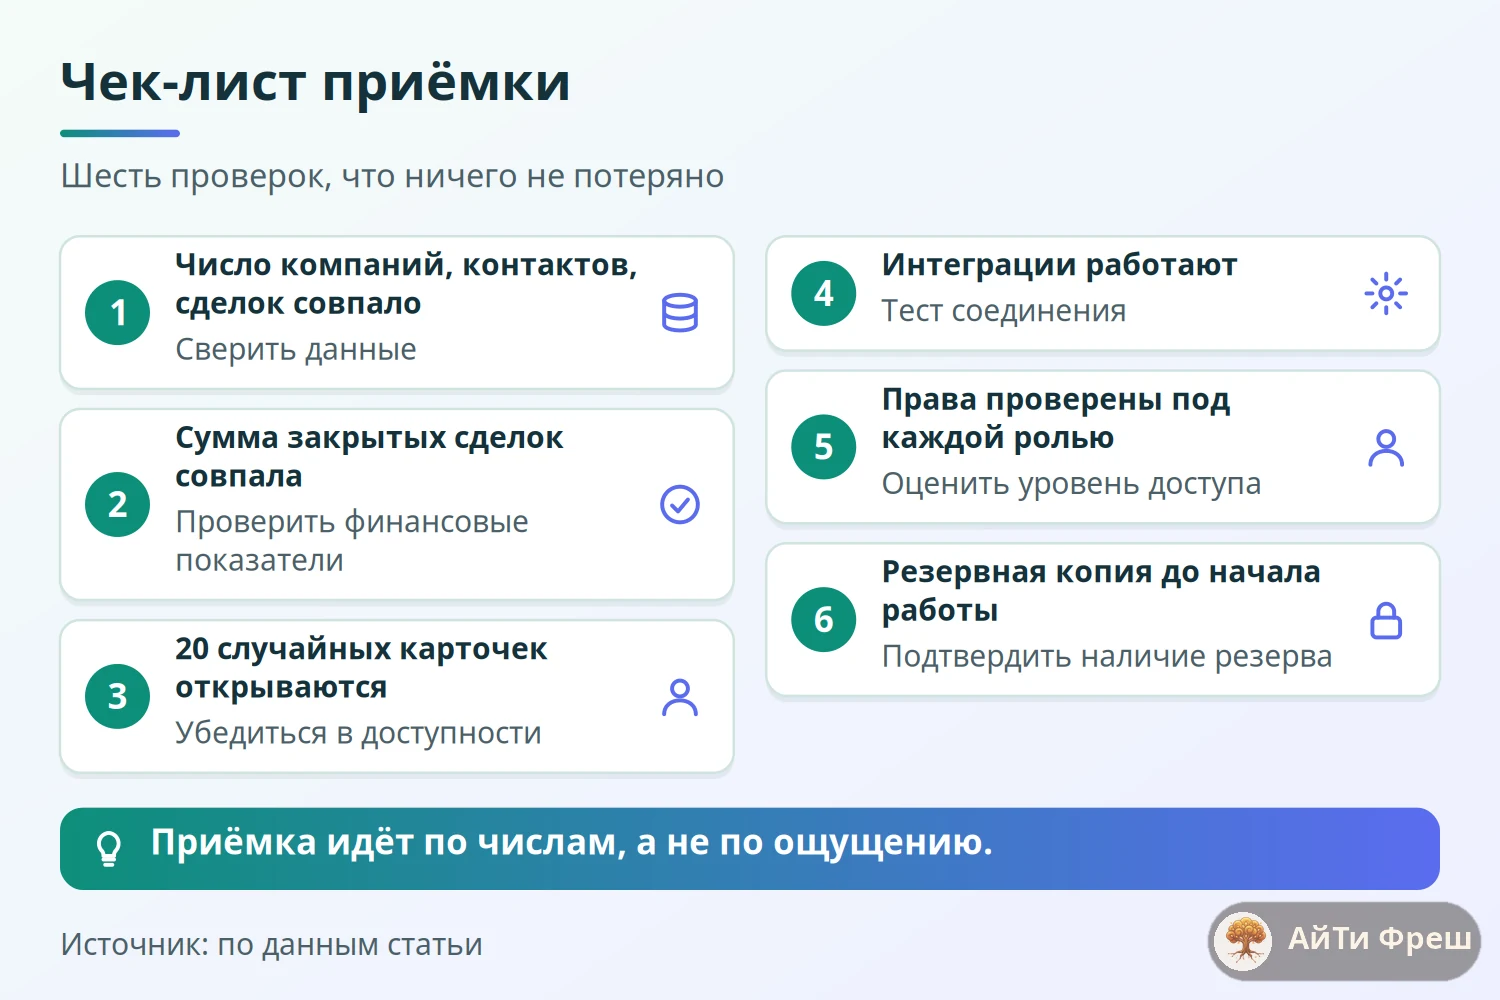Click the title "Число компаний, контактов, сделок совпало"

[406, 284]
